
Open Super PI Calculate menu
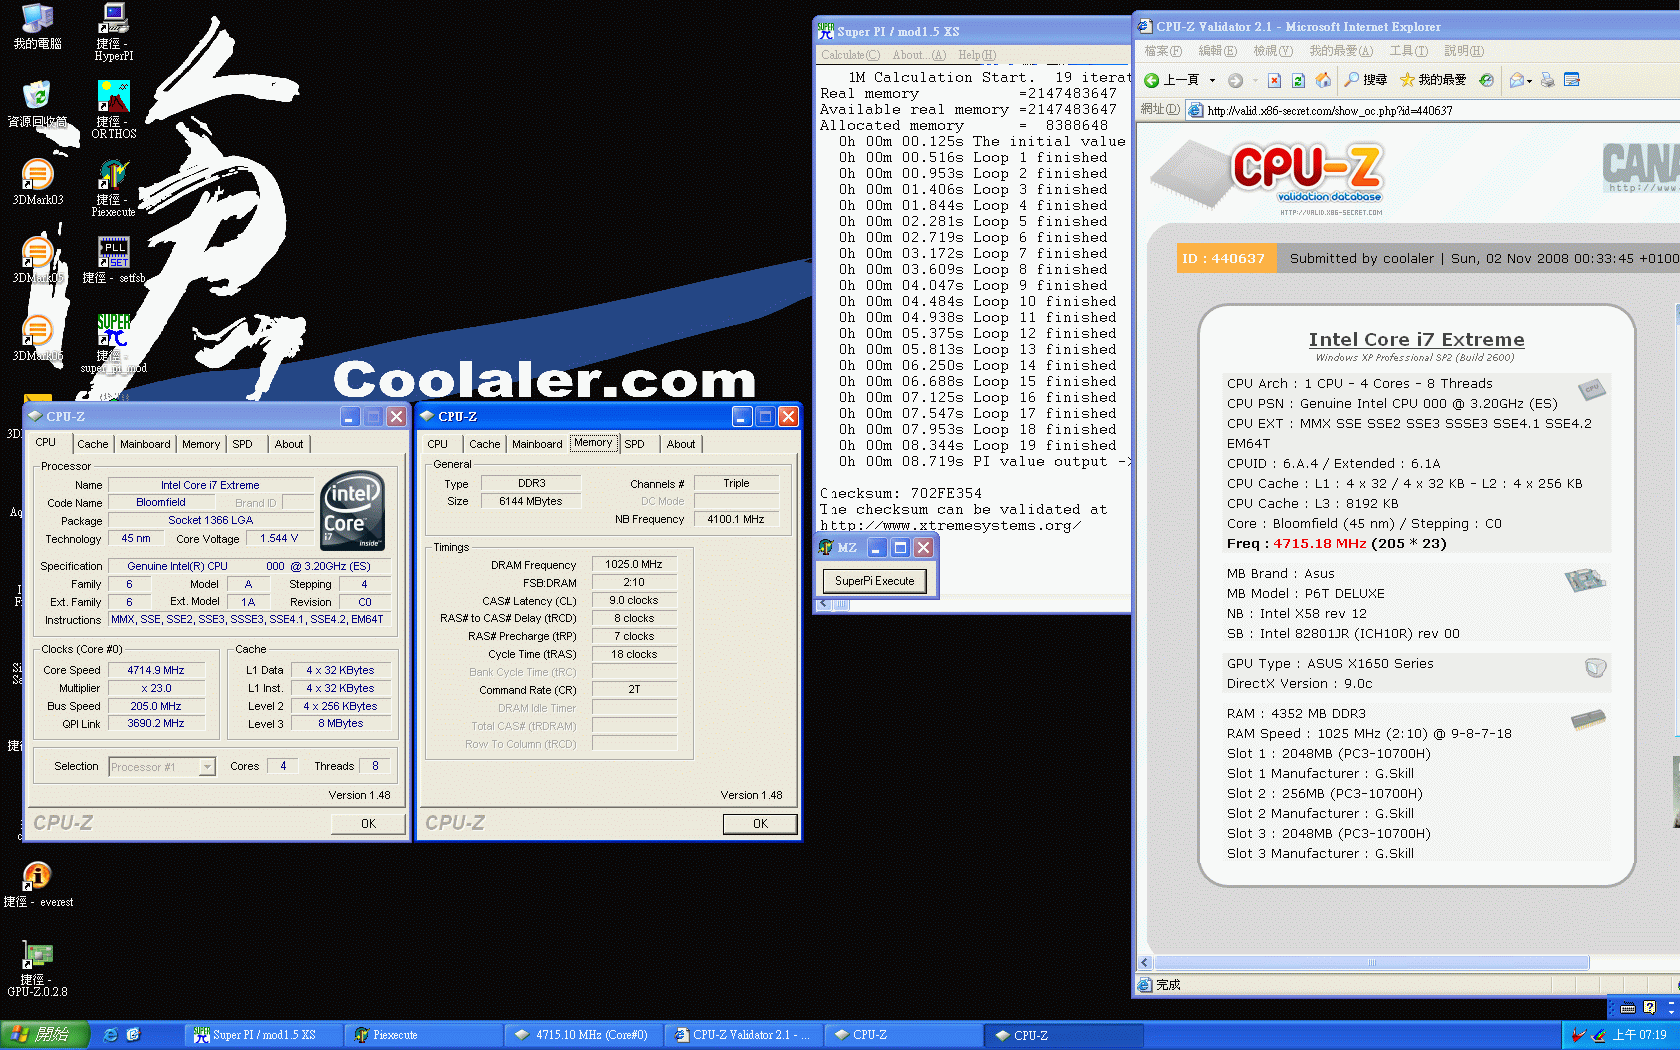tap(850, 55)
